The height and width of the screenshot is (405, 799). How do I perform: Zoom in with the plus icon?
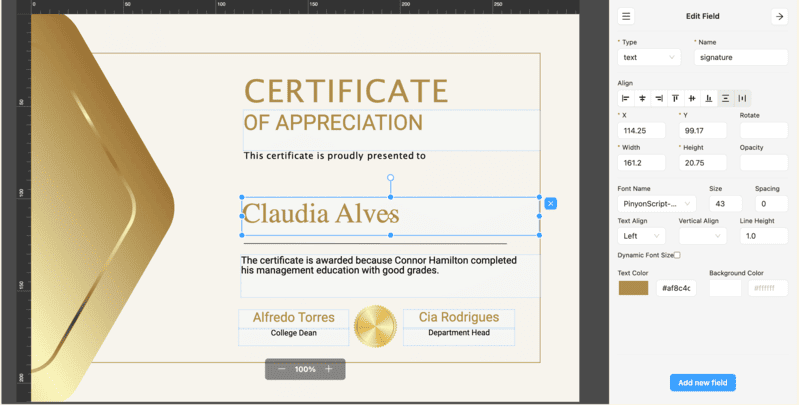pos(329,369)
